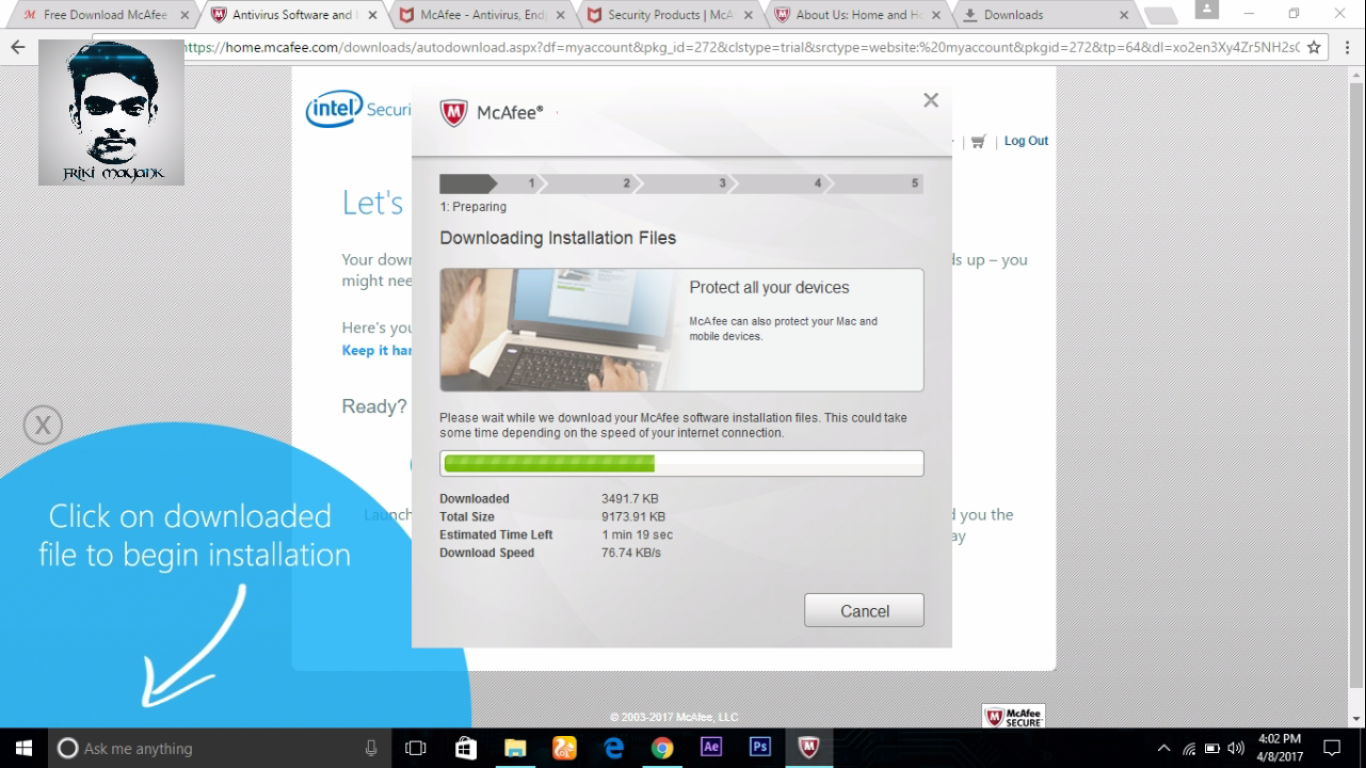The image size is (1366, 768).
Task: Launch Firefox from the taskbar
Action: click(x=564, y=747)
